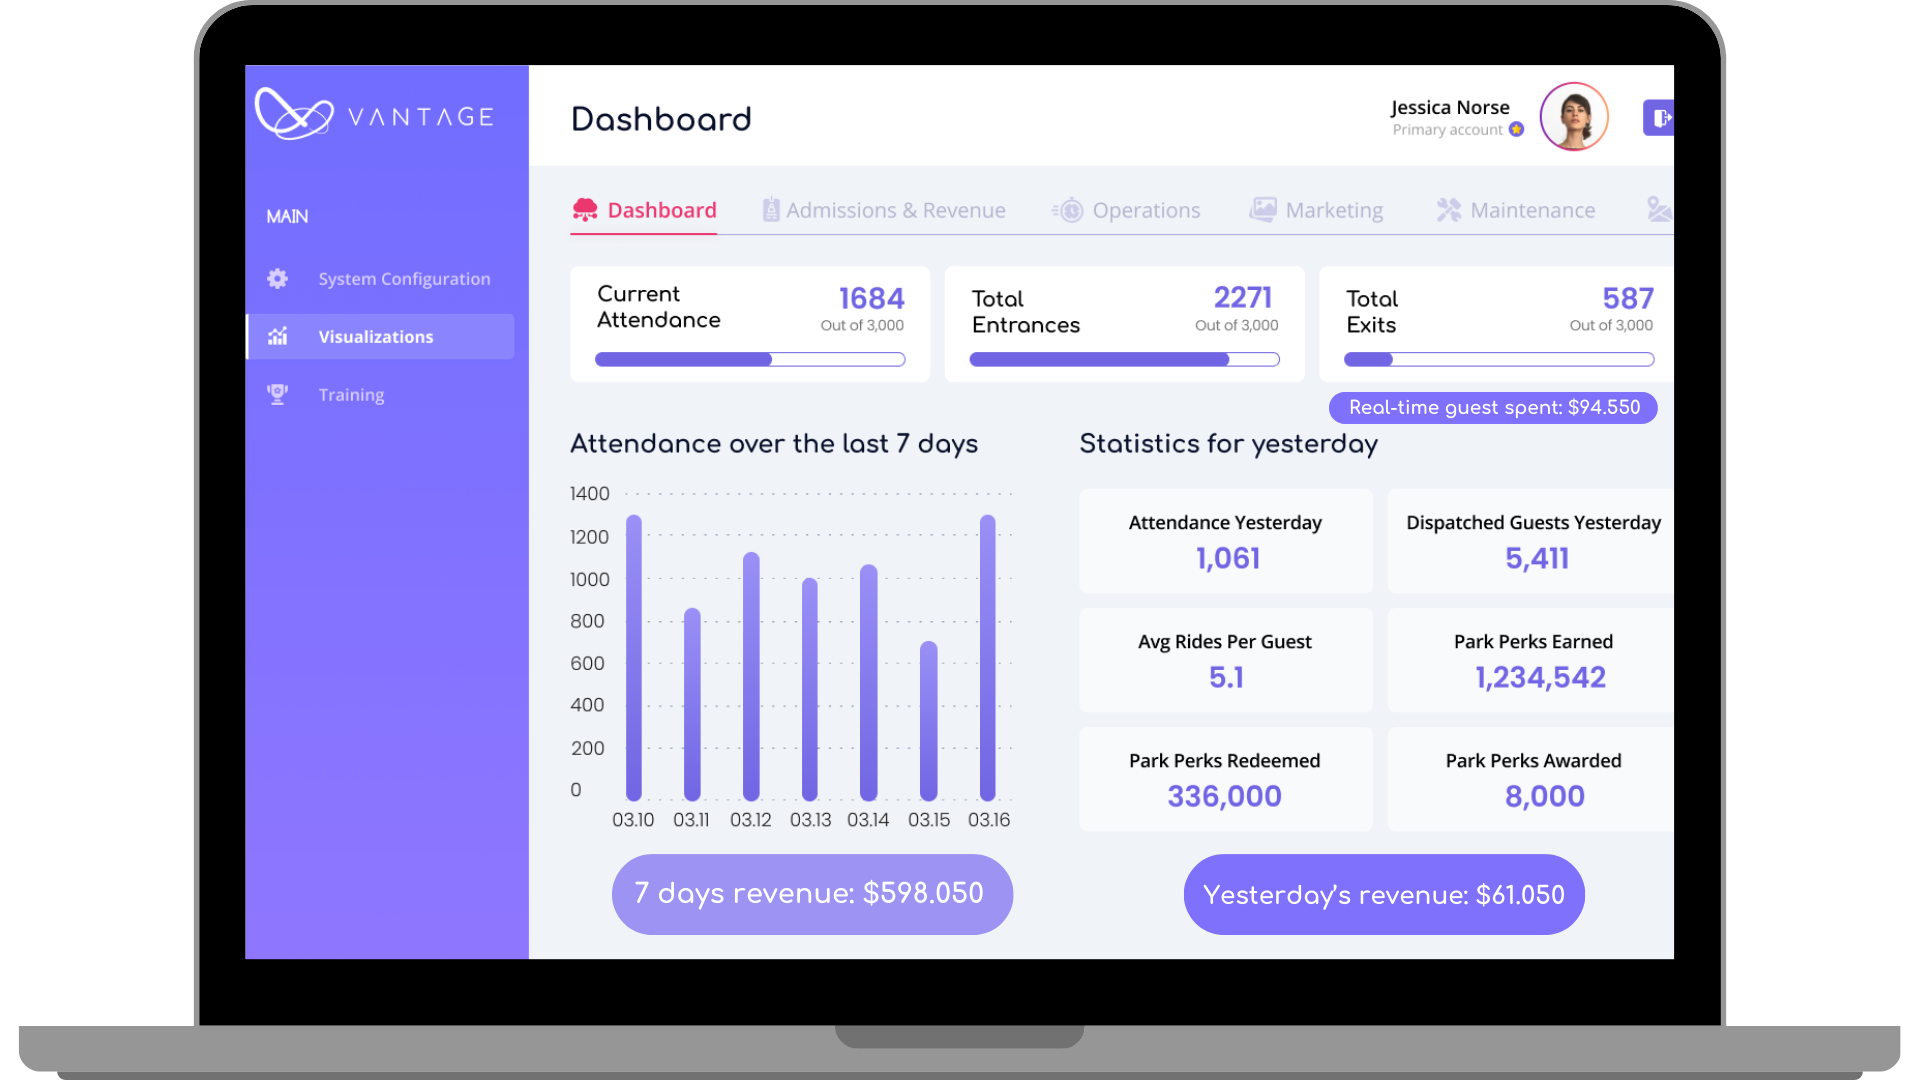Click Jessica Norse account name
The height and width of the screenshot is (1080, 1920).
click(x=1450, y=107)
